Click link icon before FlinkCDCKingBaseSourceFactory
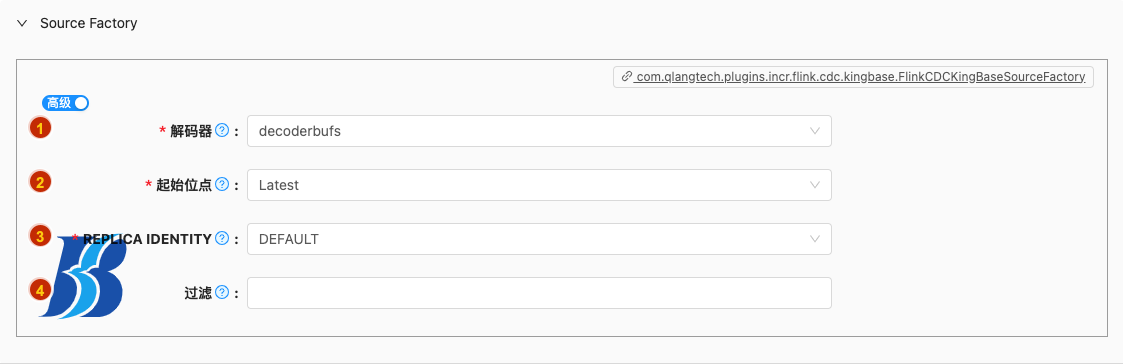Viewport: 1123px width, 364px height. pos(627,77)
